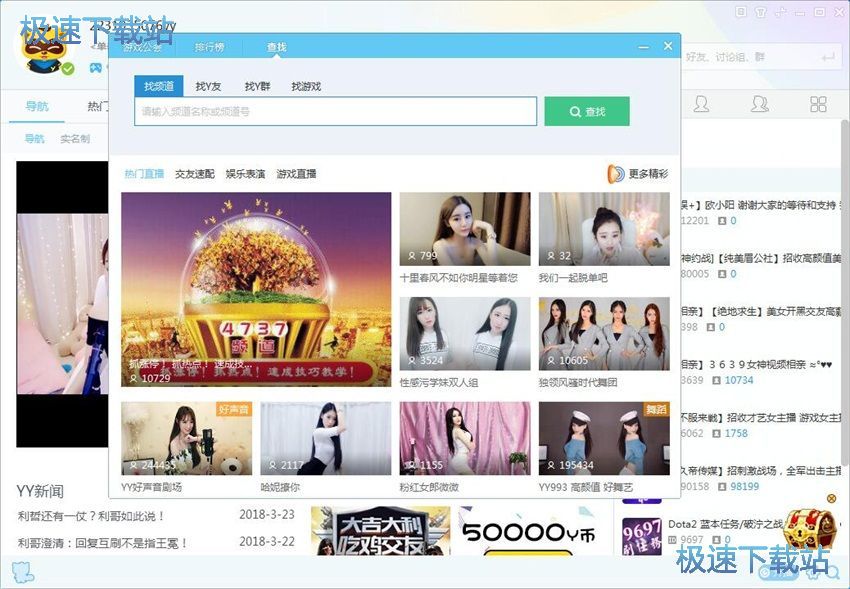Switch to 找Y友 search category
The height and width of the screenshot is (589, 850).
pyautogui.click(x=208, y=86)
